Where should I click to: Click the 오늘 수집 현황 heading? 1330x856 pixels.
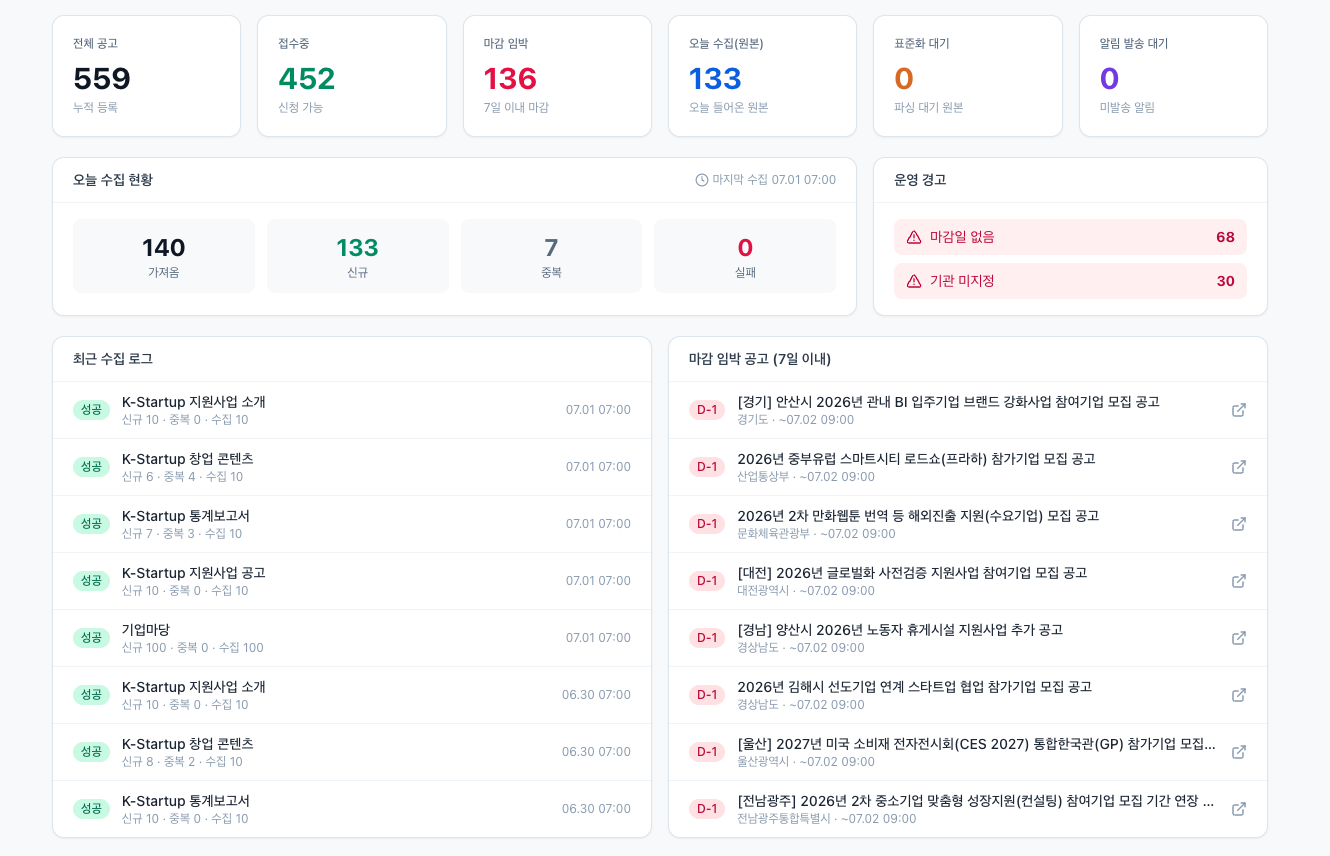pos(113,180)
